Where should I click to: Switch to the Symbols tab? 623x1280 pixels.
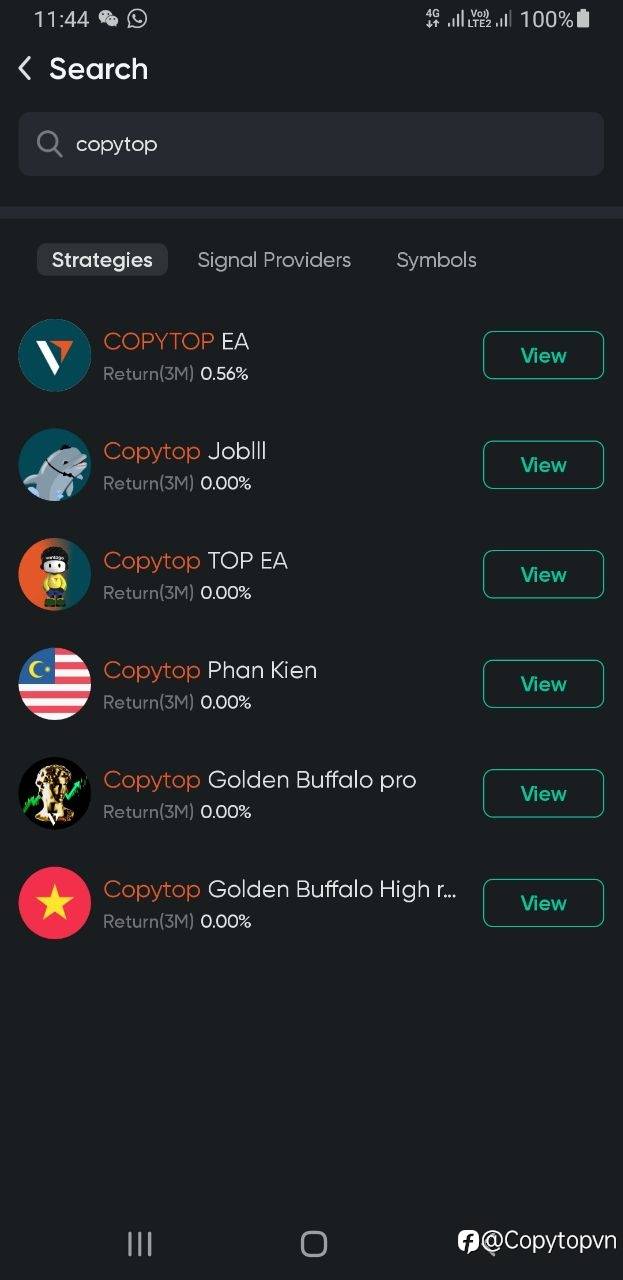click(x=436, y=260)
